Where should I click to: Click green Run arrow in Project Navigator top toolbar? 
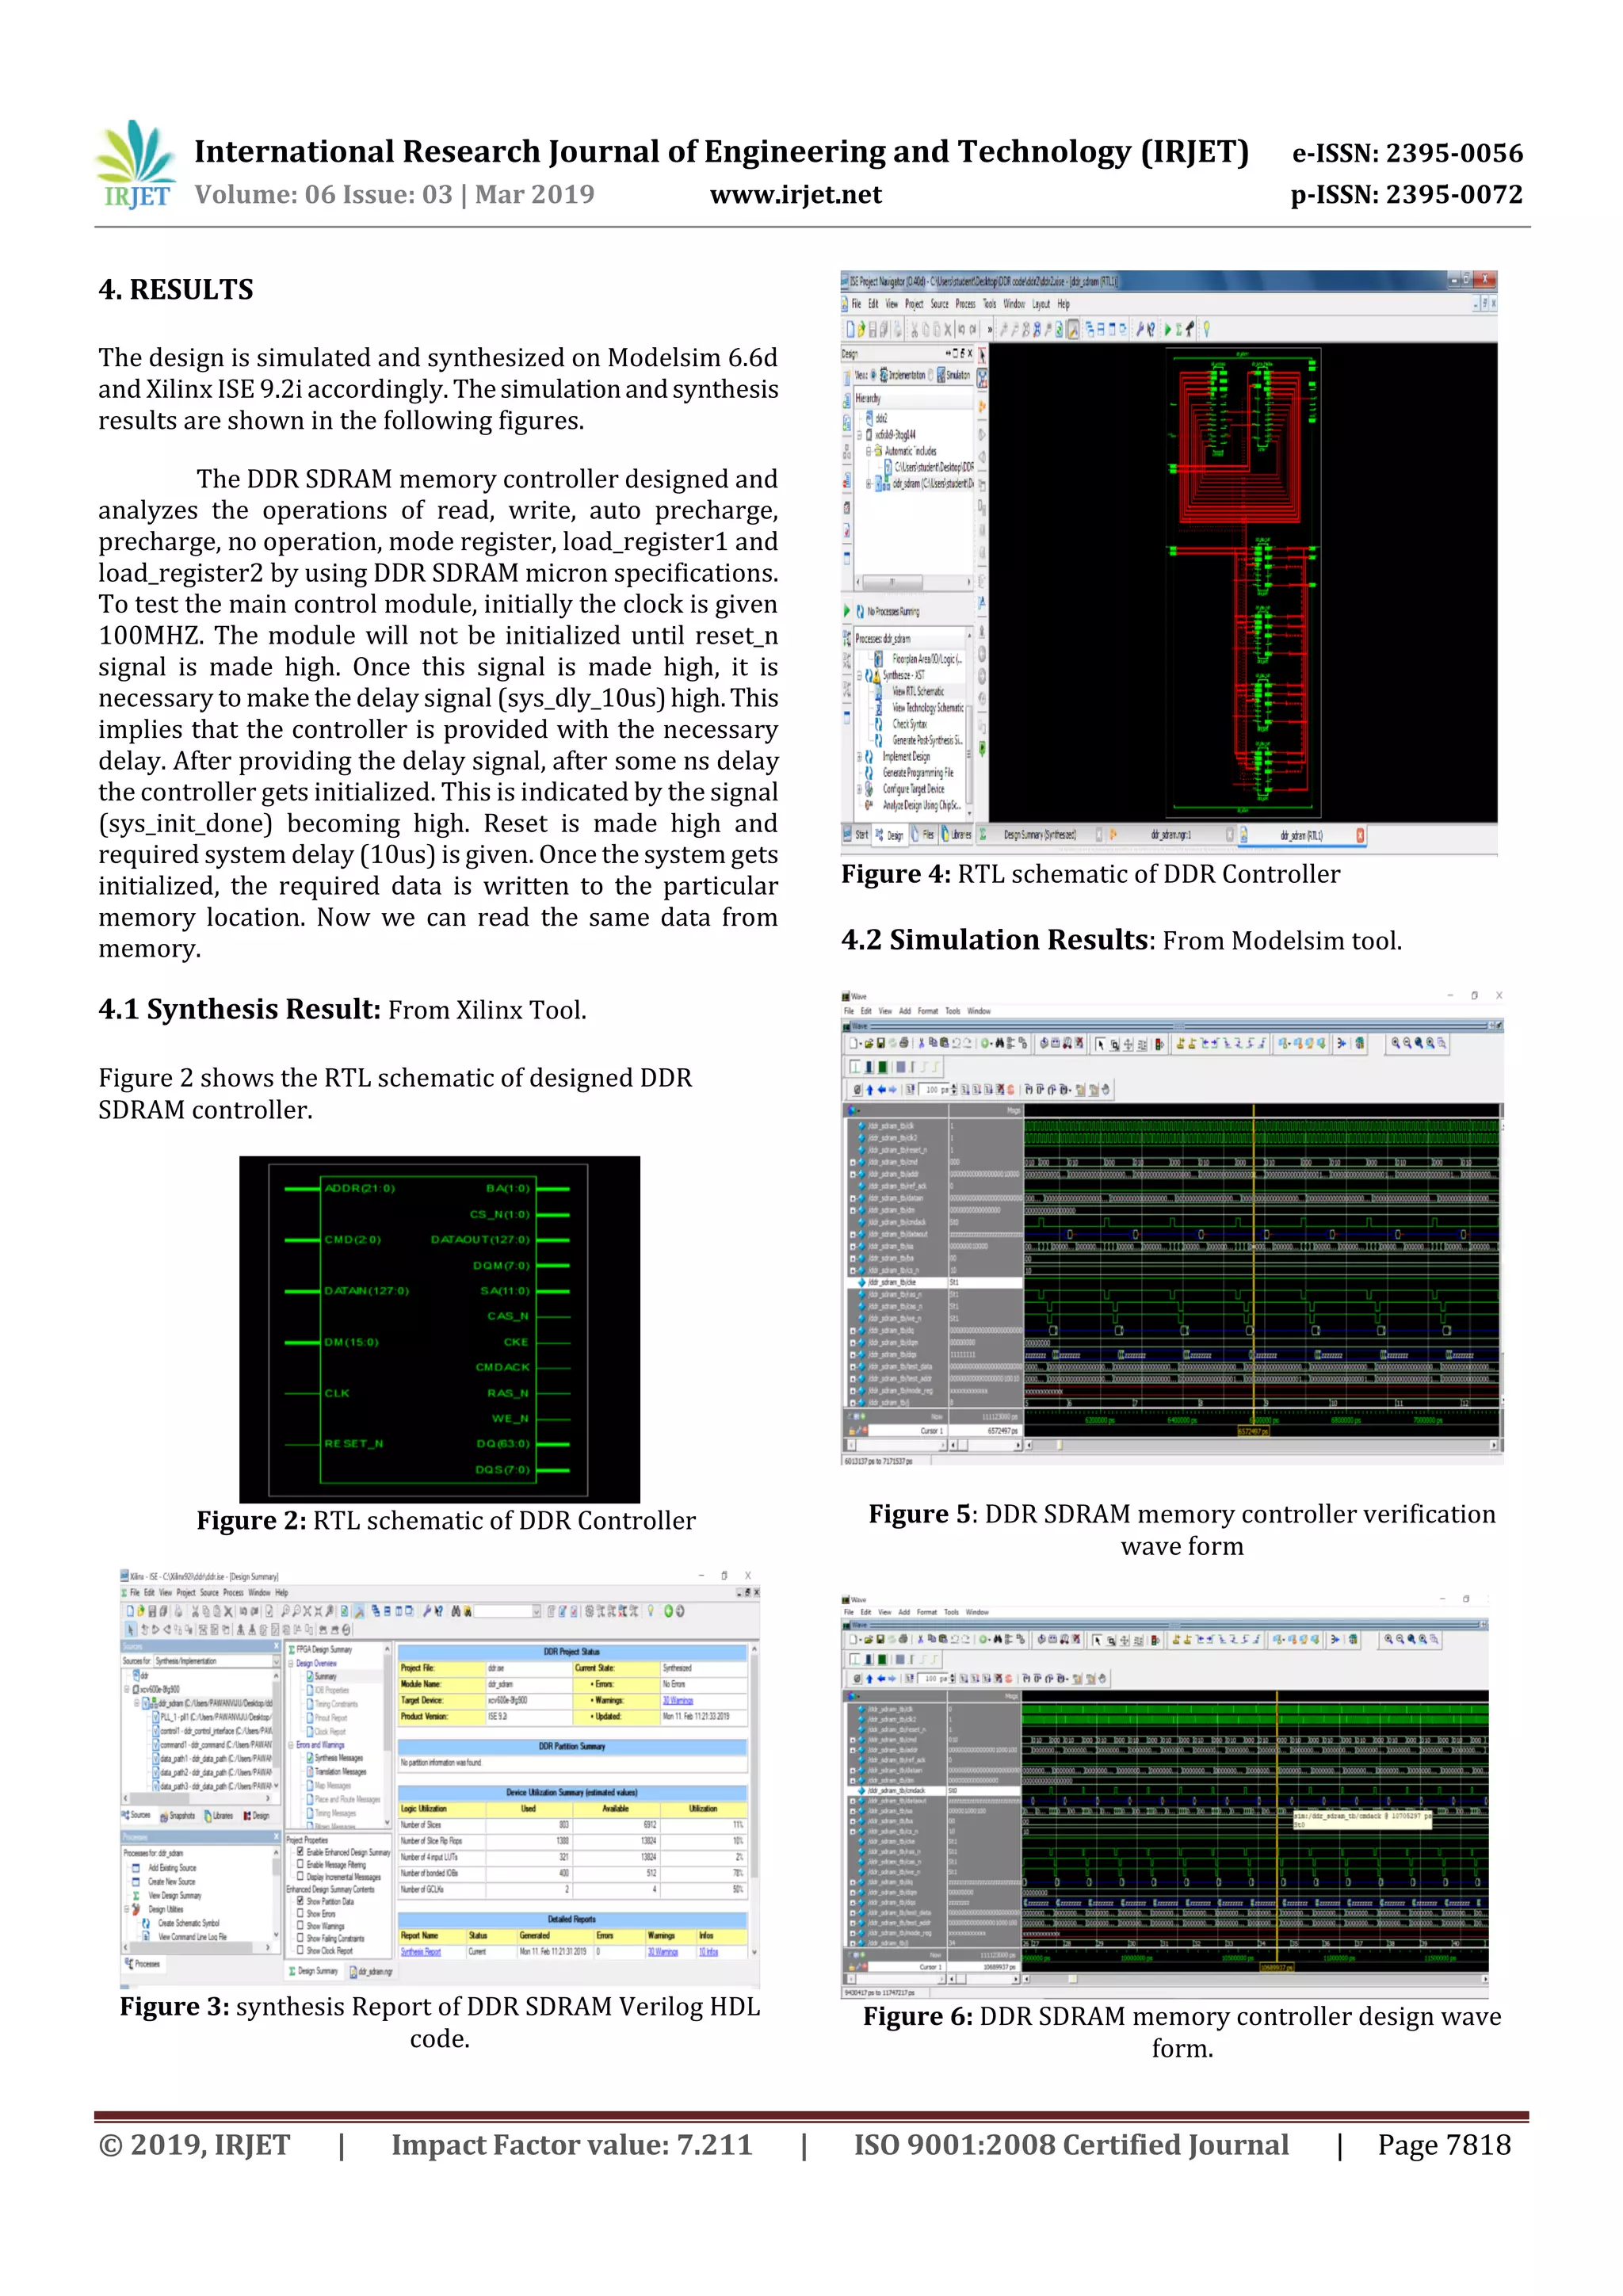click(1167, 329)
